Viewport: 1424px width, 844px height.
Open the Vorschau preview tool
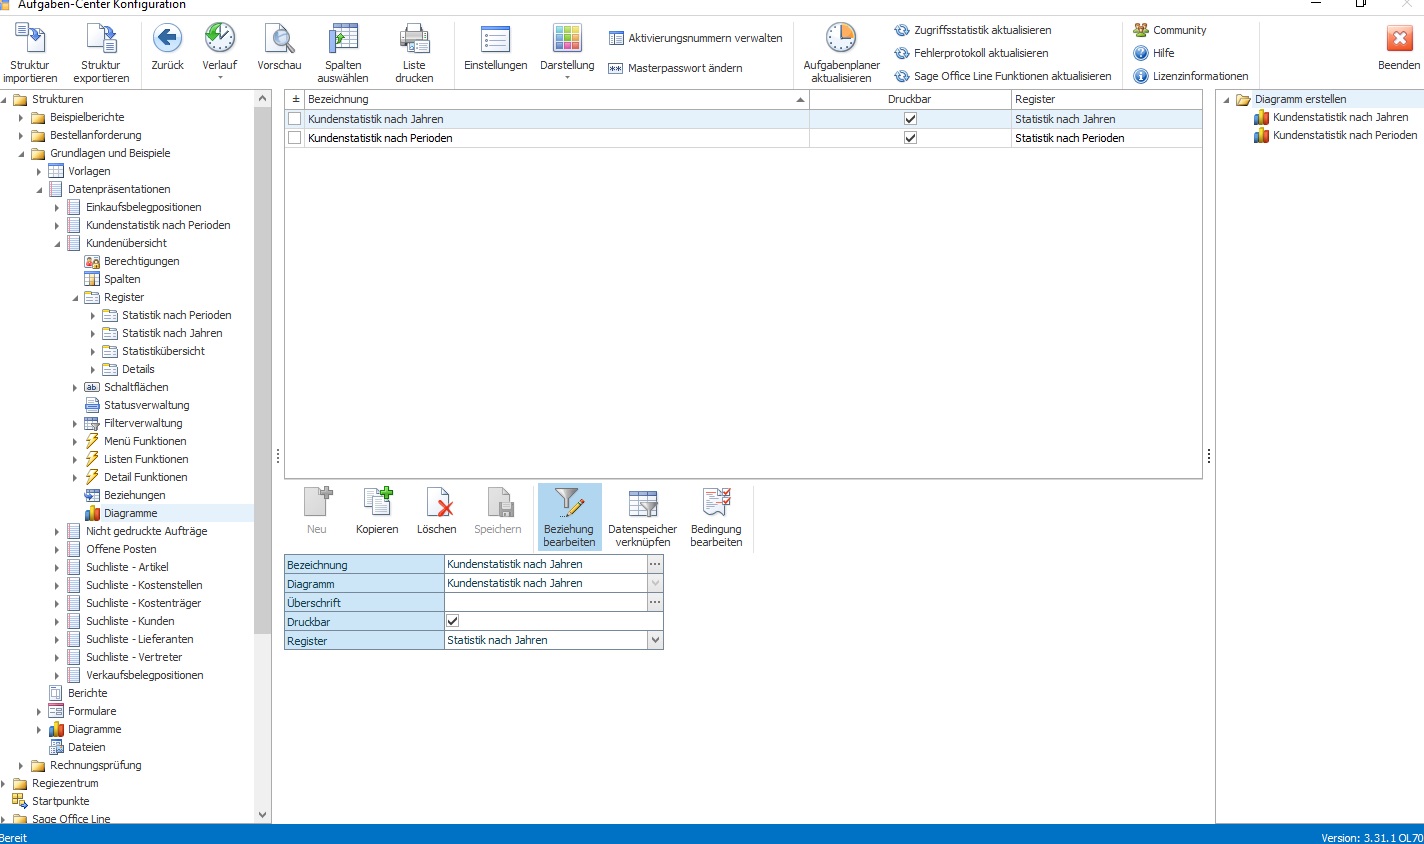[x=279, y=39]
